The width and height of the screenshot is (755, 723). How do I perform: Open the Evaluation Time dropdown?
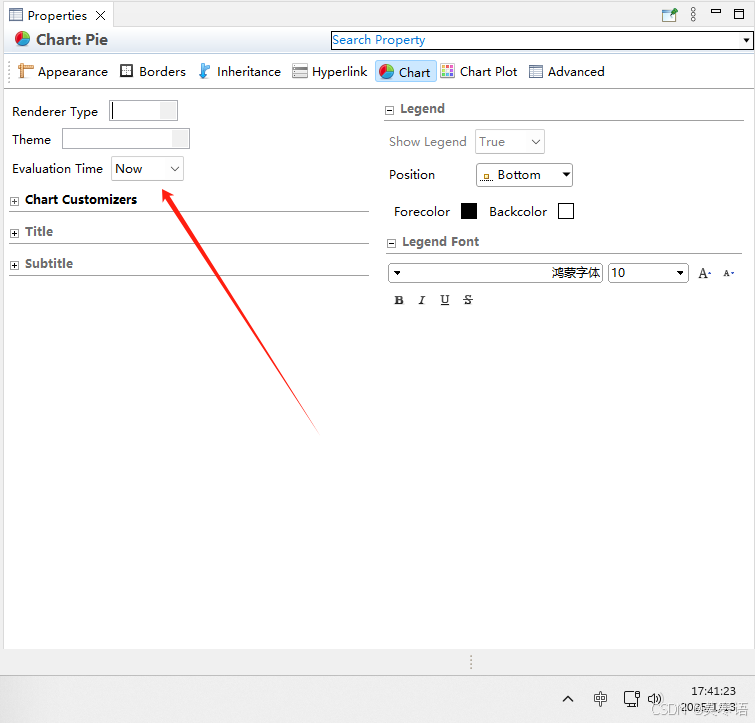[x=147, y=168]
